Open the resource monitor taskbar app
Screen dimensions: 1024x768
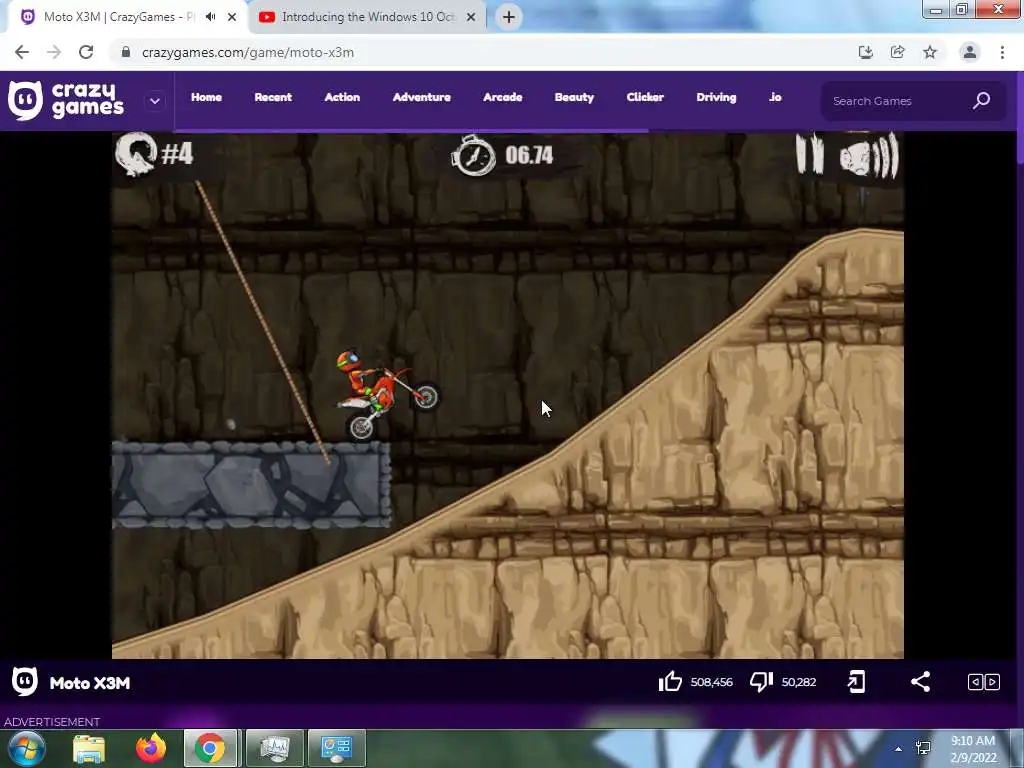(x=274, y=748)
